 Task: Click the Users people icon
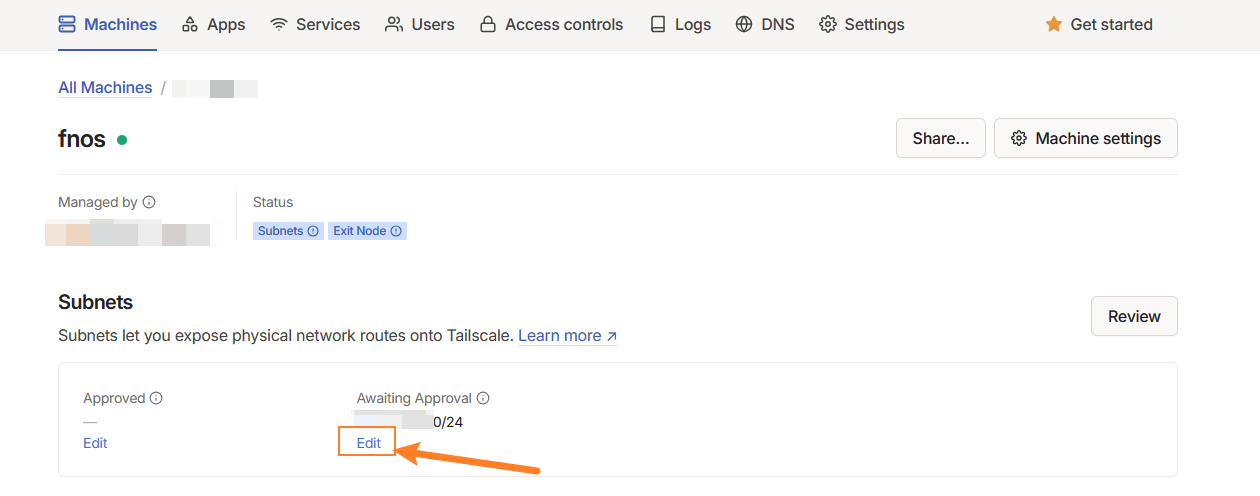(394, 24)
